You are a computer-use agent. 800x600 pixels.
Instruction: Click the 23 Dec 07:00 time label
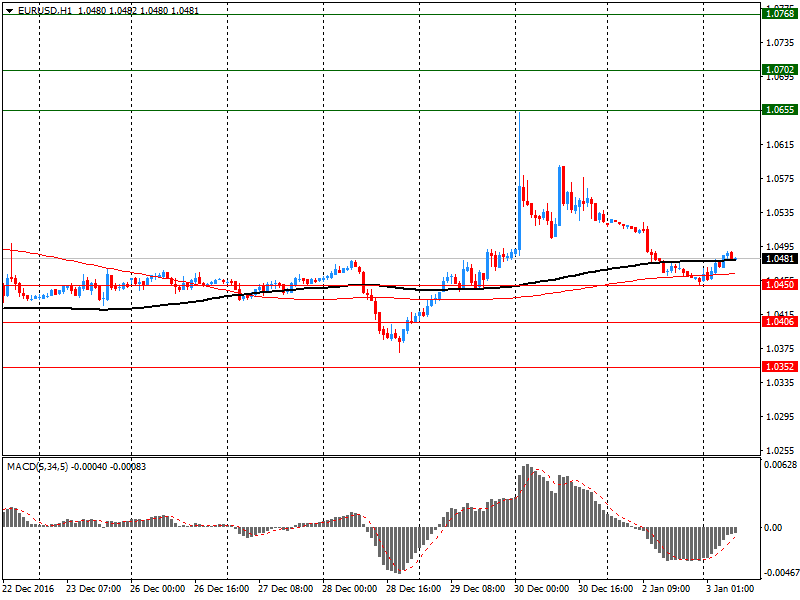click(x=93, y=589)
